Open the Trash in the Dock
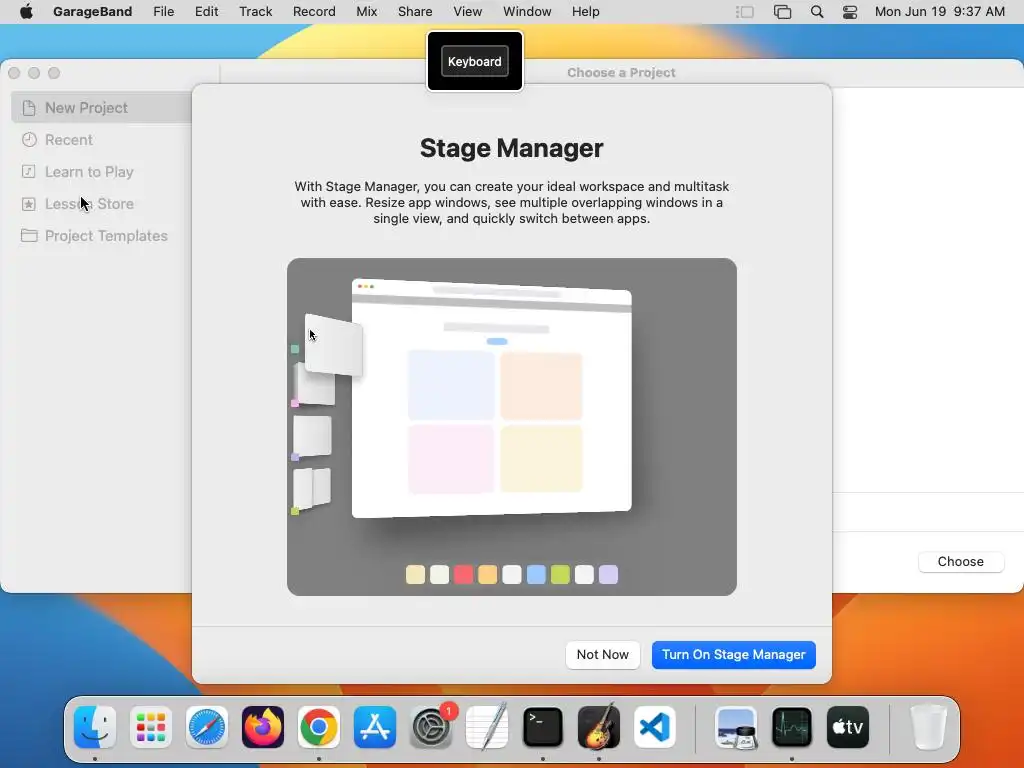 (928, 727)
